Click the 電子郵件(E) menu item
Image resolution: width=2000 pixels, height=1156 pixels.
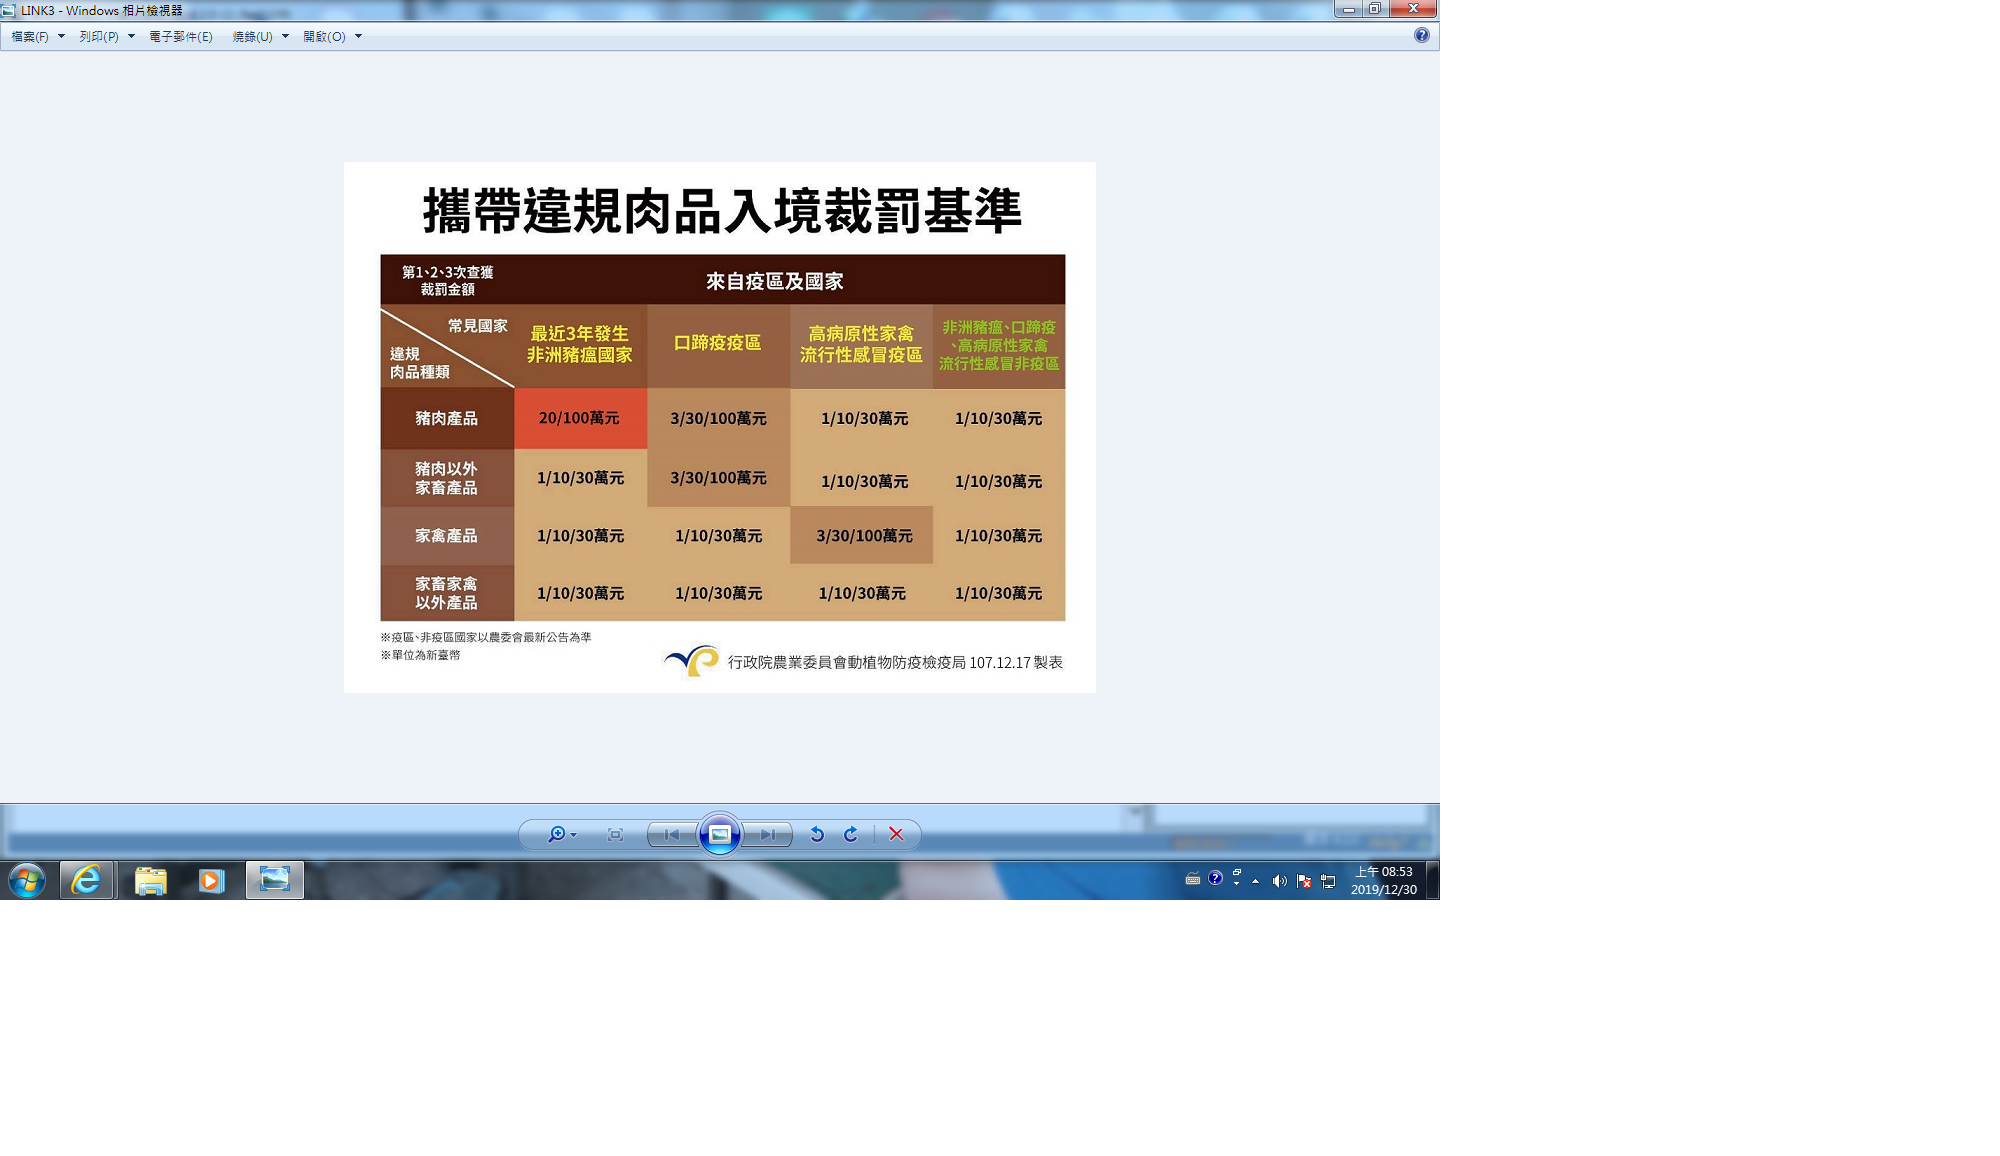181,36
